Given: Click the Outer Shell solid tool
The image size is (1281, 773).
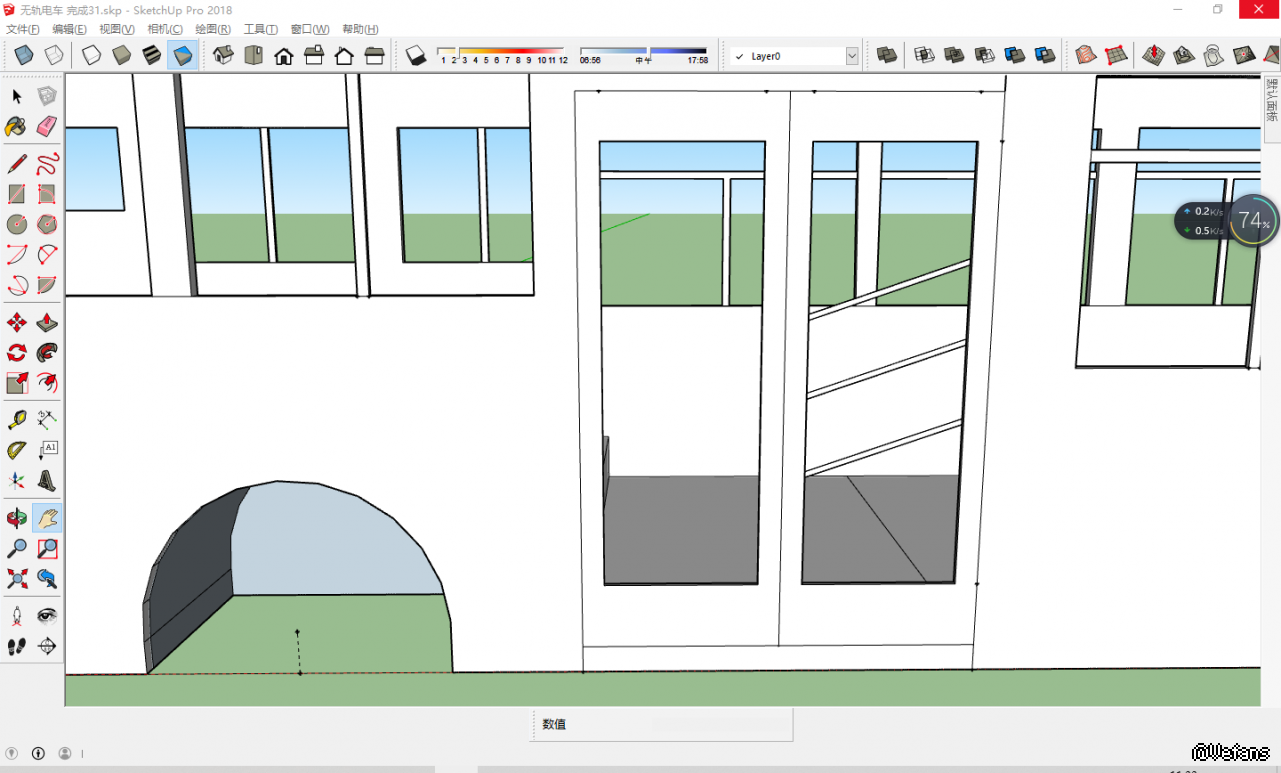Looking at the screenshot, I should pyautogui.click(x=887, y=55).
